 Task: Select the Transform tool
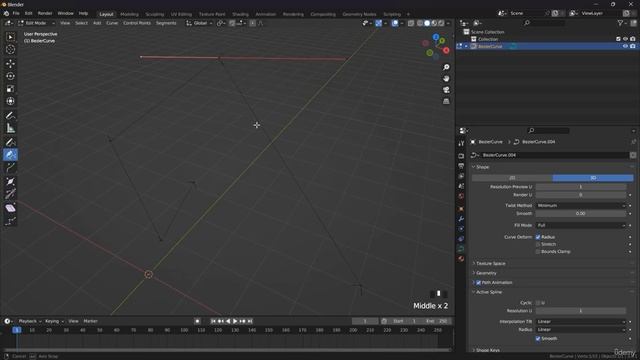[11, 101]
